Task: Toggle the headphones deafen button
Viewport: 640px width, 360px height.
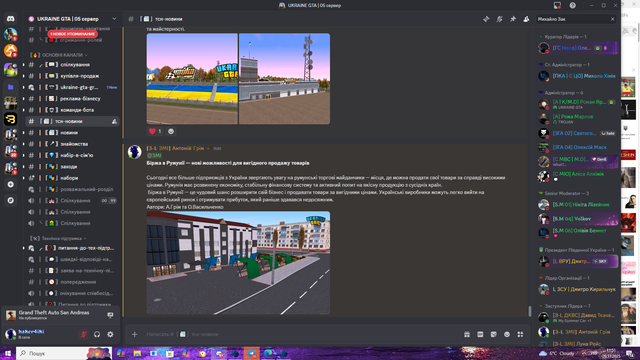Action: tap(97, 334)
